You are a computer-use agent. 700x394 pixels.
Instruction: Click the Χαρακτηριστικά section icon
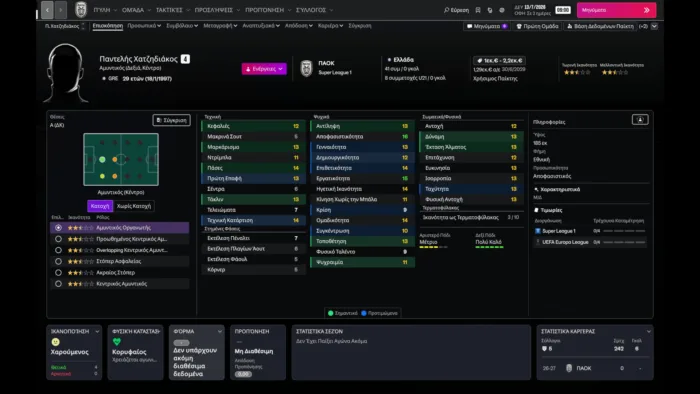click(x=536, y=189)
